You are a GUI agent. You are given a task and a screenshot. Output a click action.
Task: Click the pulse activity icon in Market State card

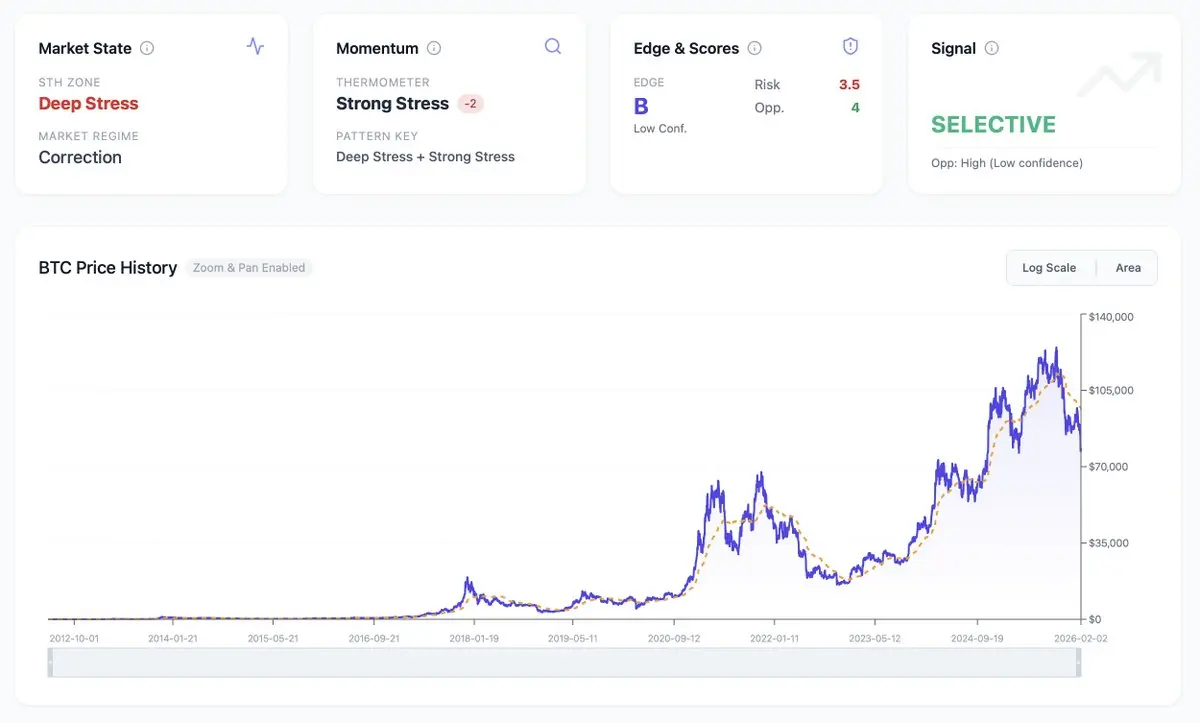255,46
